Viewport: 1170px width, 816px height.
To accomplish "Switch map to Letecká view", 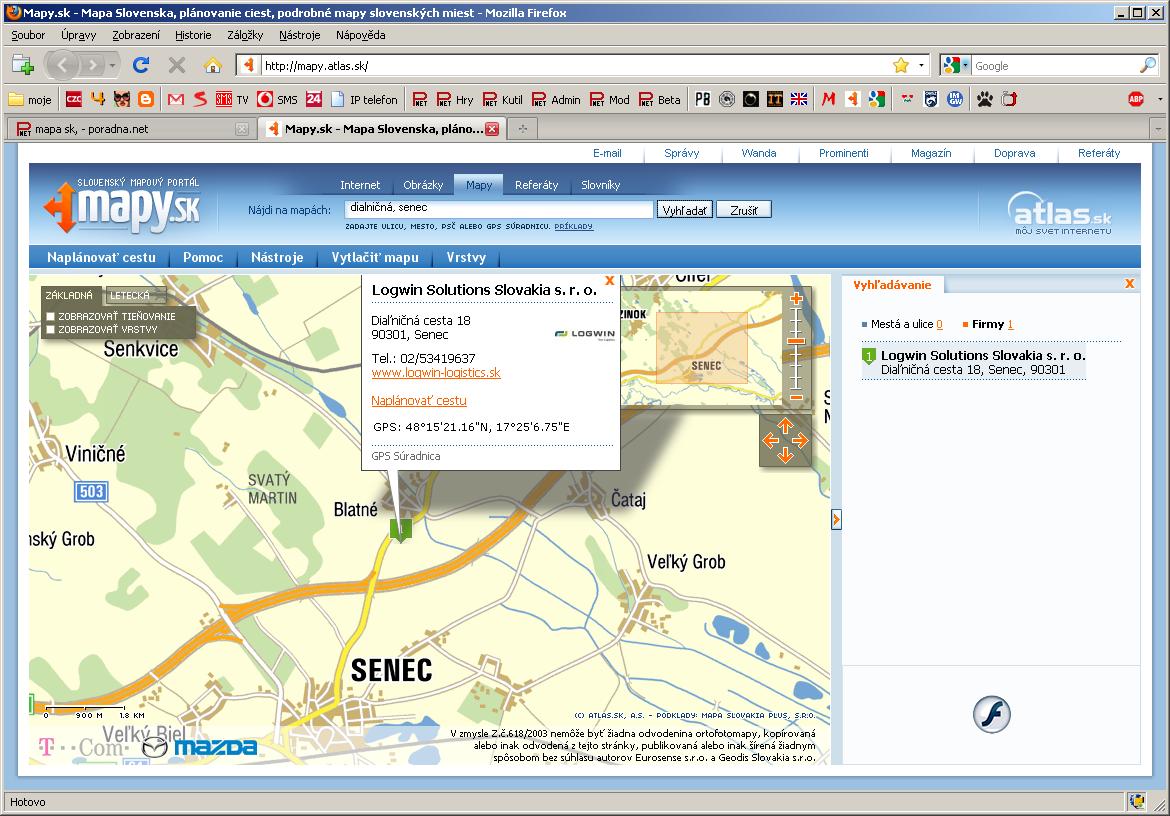I will click(x=130, y=296).
